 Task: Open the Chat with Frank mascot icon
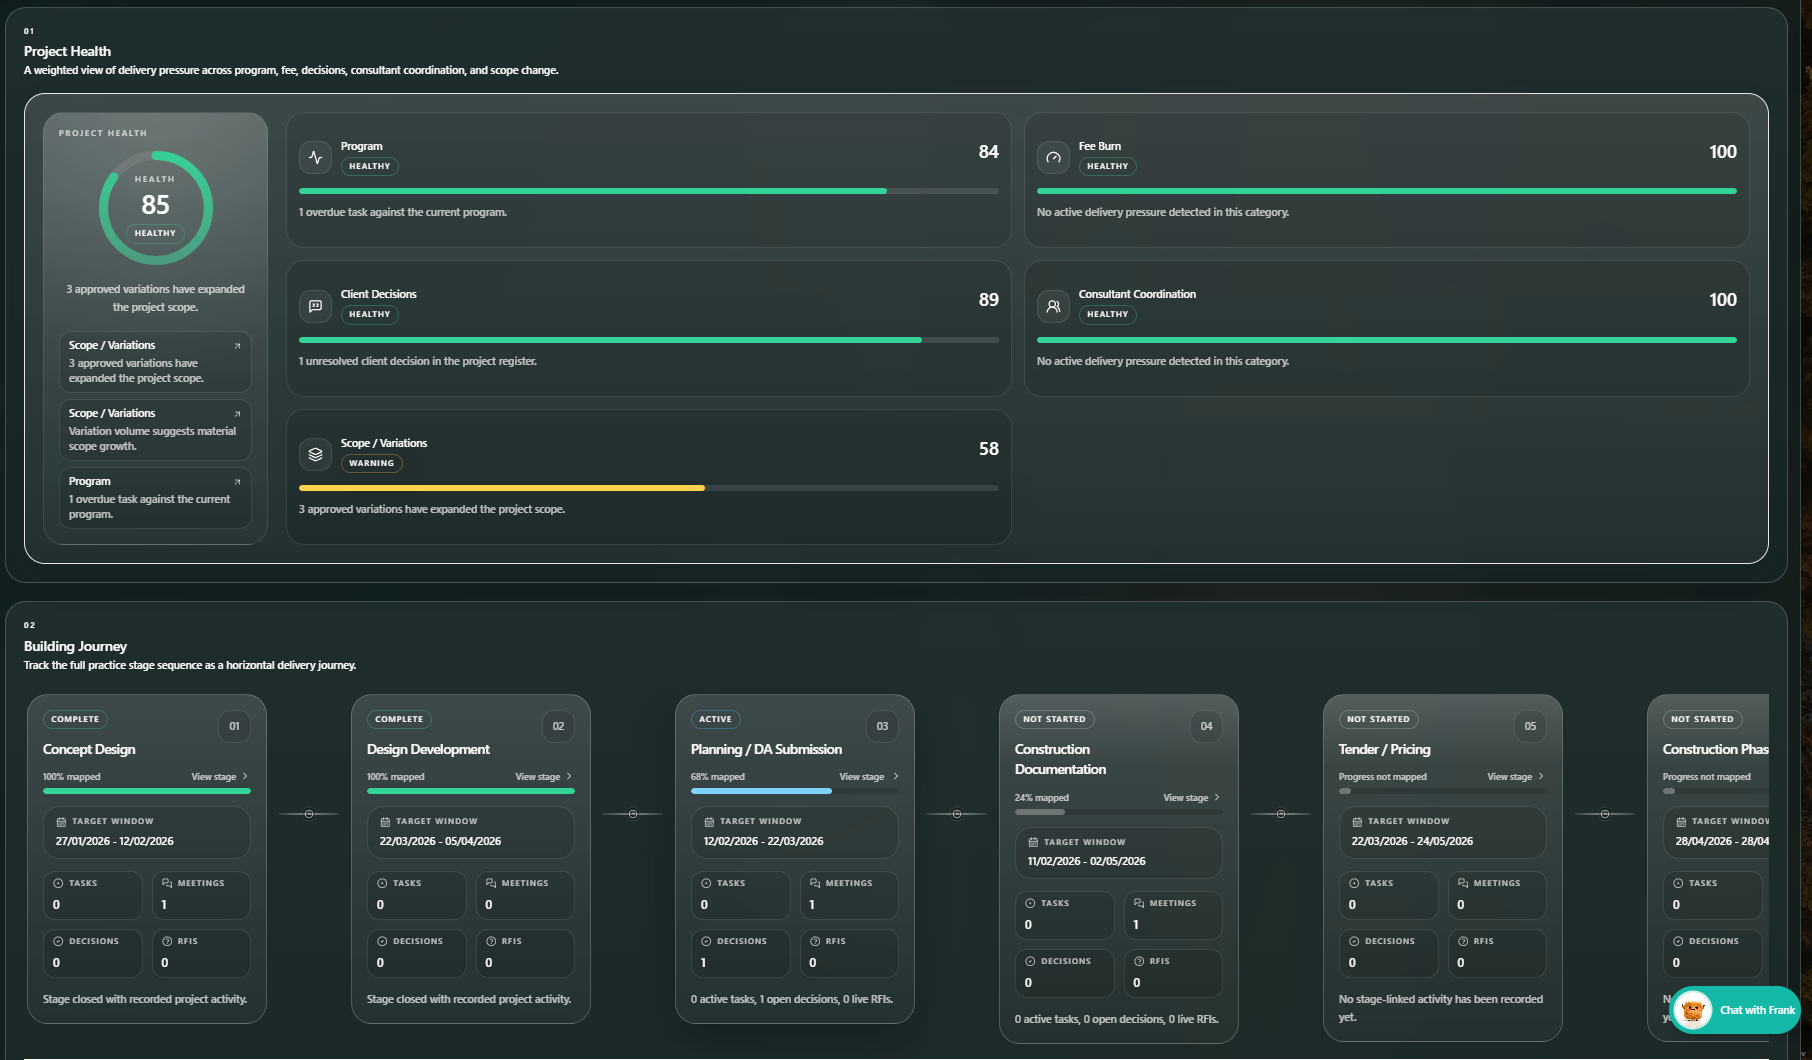(1691, 1010)
